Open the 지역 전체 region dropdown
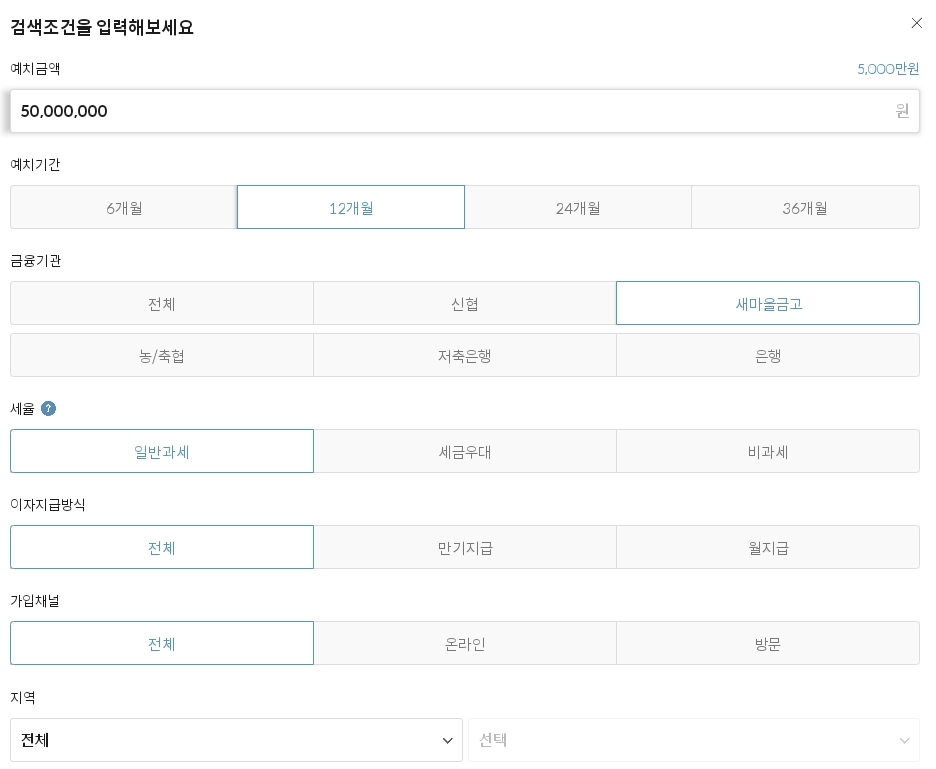 point(236,740)
